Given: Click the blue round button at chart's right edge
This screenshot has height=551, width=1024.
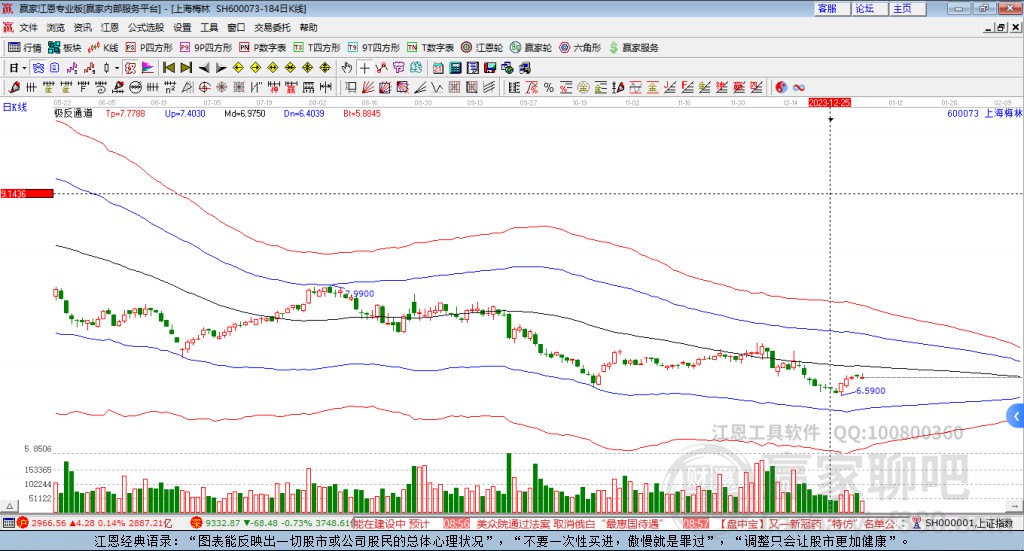Looking at the screenshot, I should (1016, 415).
